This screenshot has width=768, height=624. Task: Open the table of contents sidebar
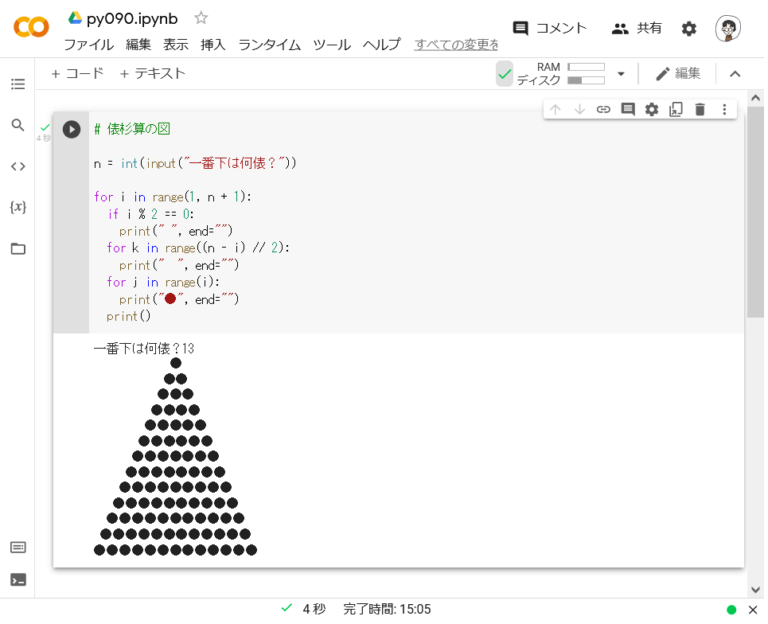pyautogui.click(x=18, y=84)
